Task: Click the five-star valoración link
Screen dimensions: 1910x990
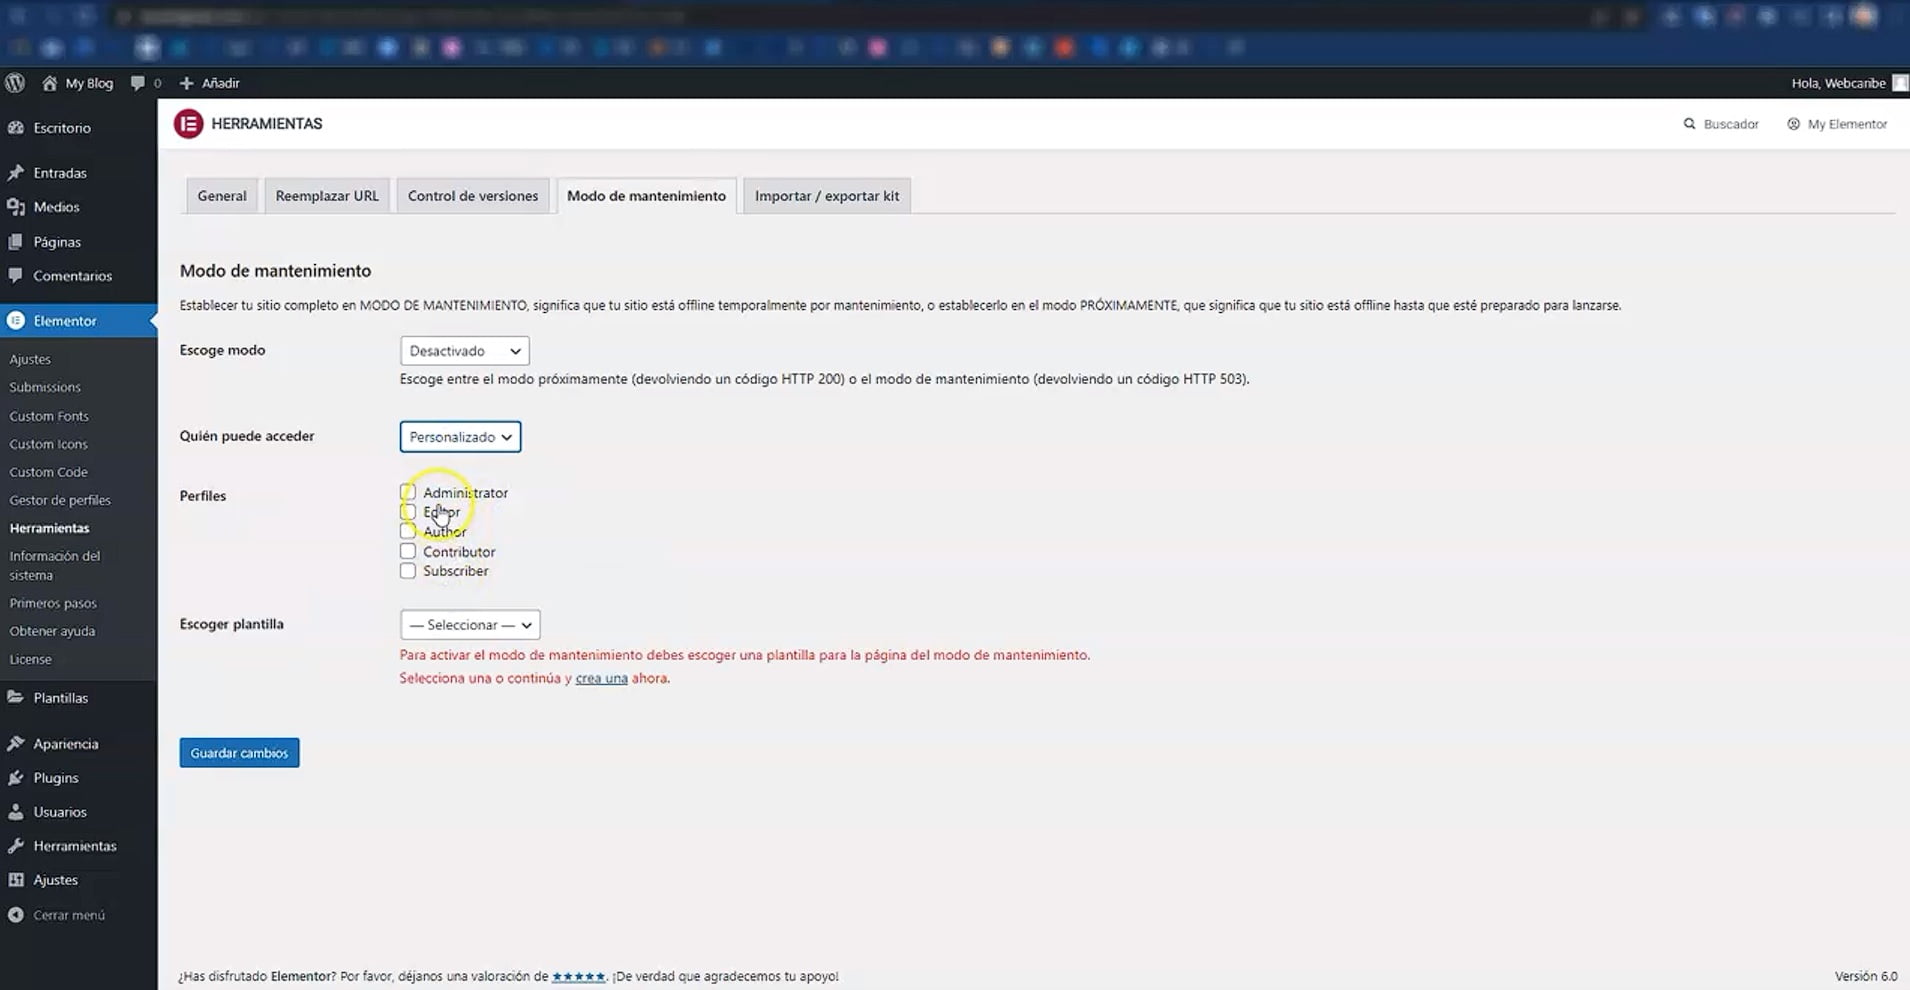Action: 579,976
